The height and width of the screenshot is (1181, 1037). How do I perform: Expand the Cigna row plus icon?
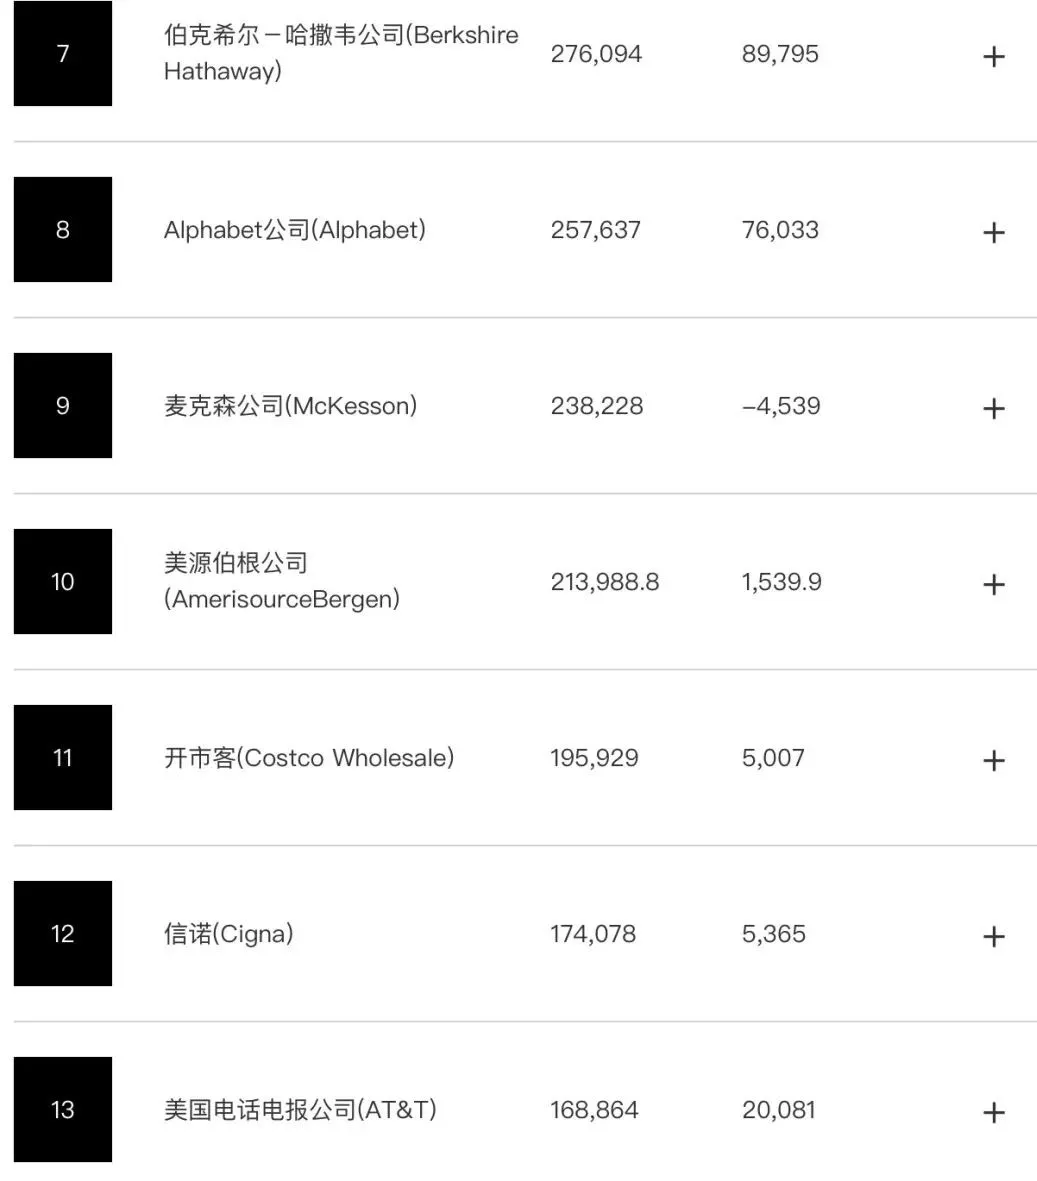coord(993,936)
